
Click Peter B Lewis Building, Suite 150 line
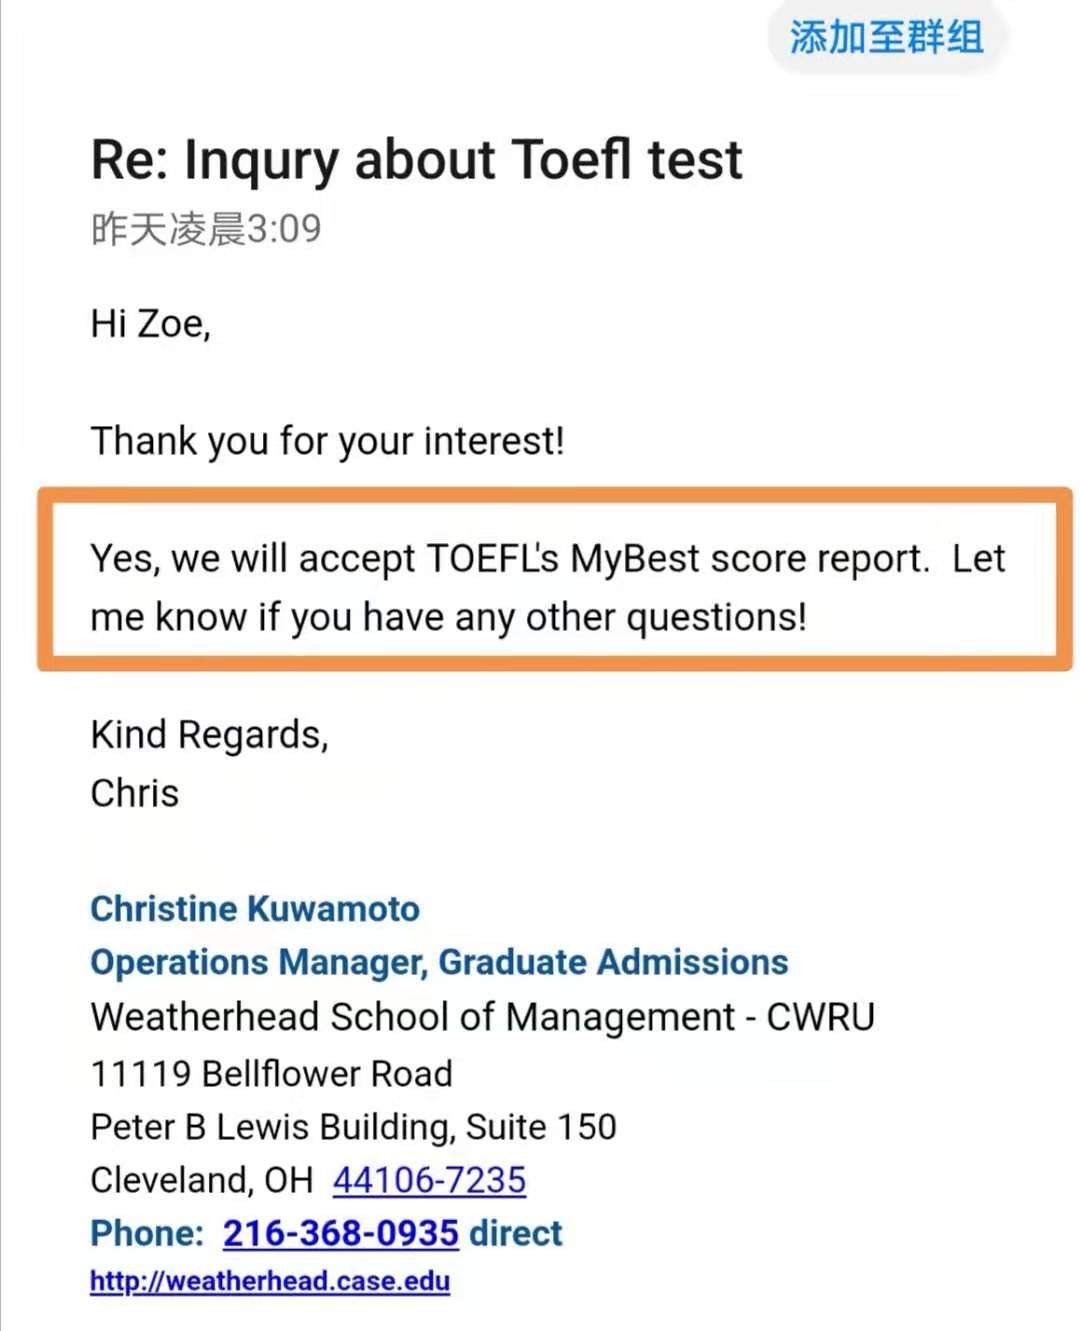point(353,1127)
